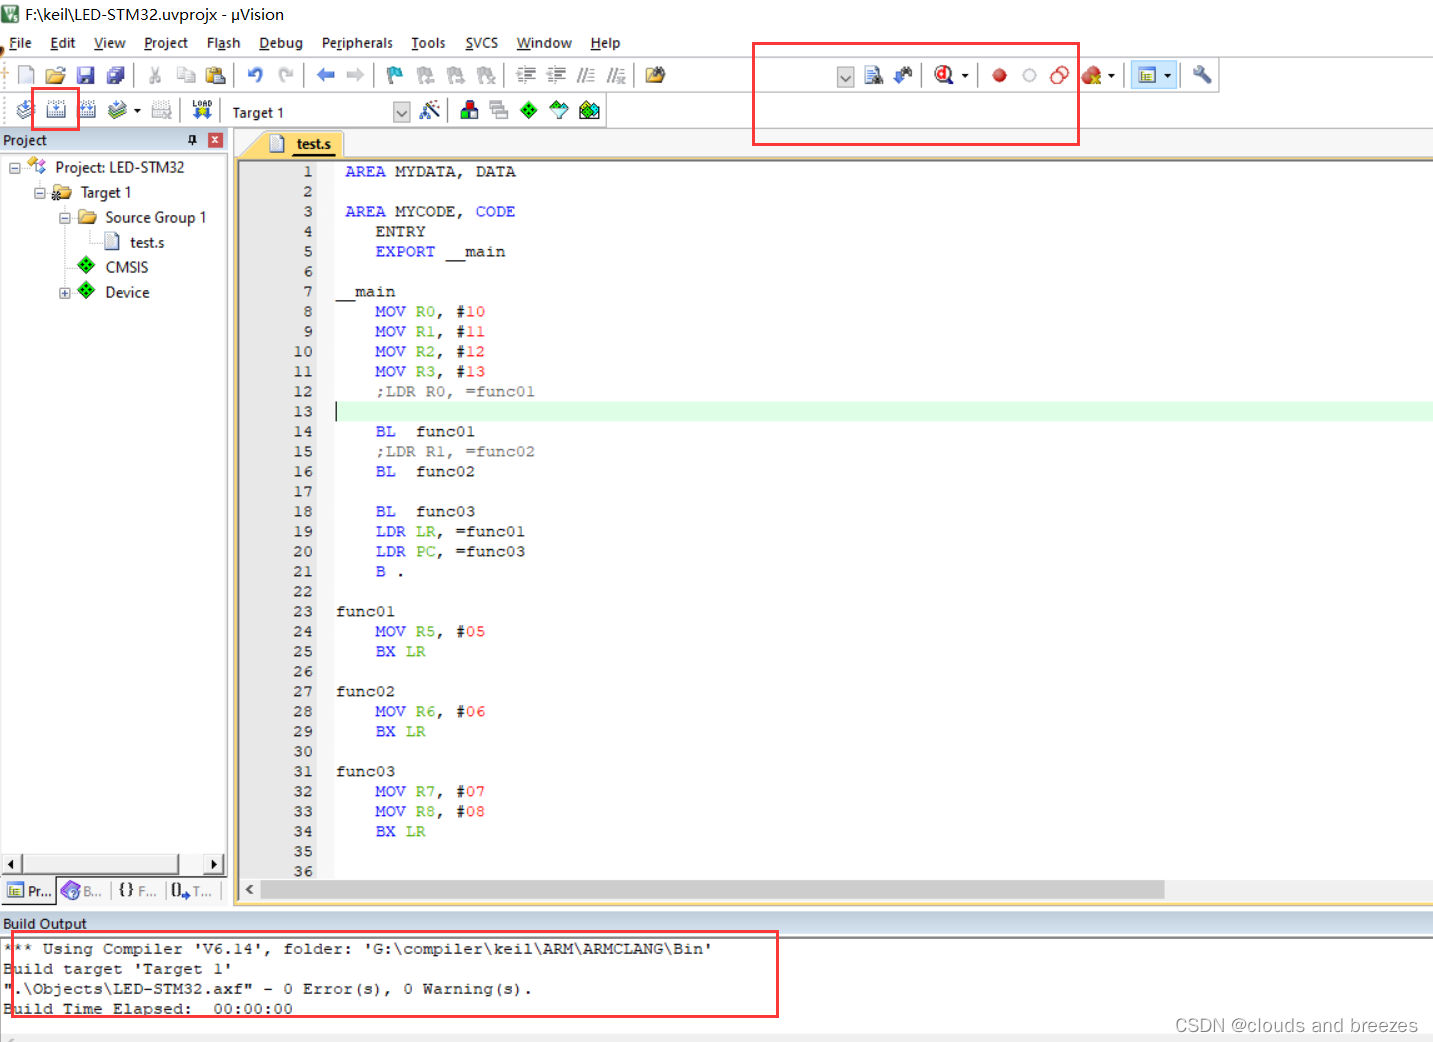
Task: Start the debug session with the magnifier d icon
Action: click(x=943, y=75)
